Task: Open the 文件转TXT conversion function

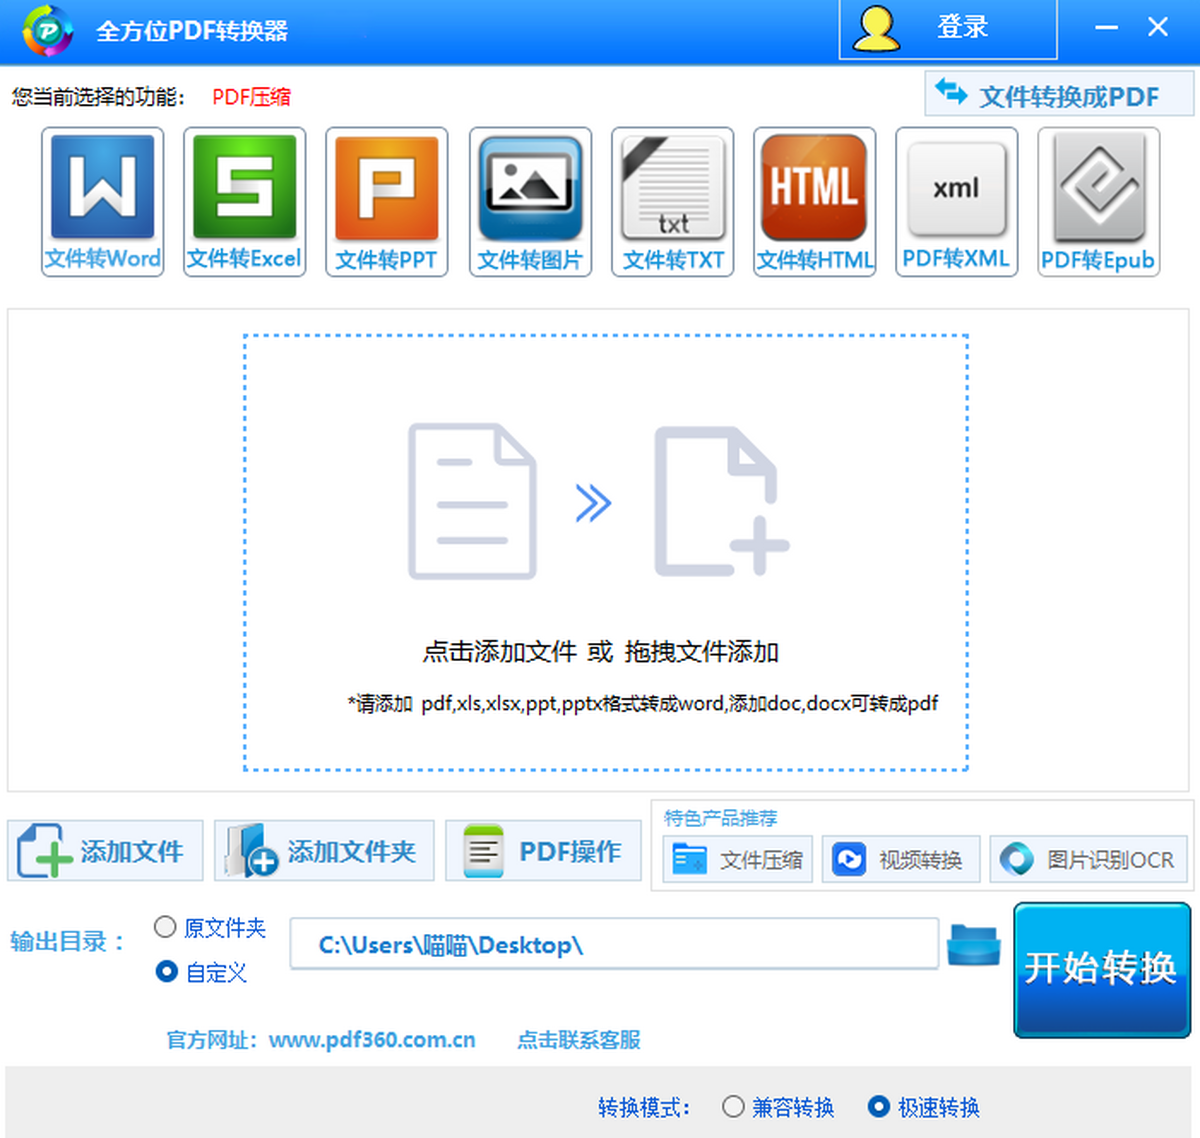Action: [672, 200]
